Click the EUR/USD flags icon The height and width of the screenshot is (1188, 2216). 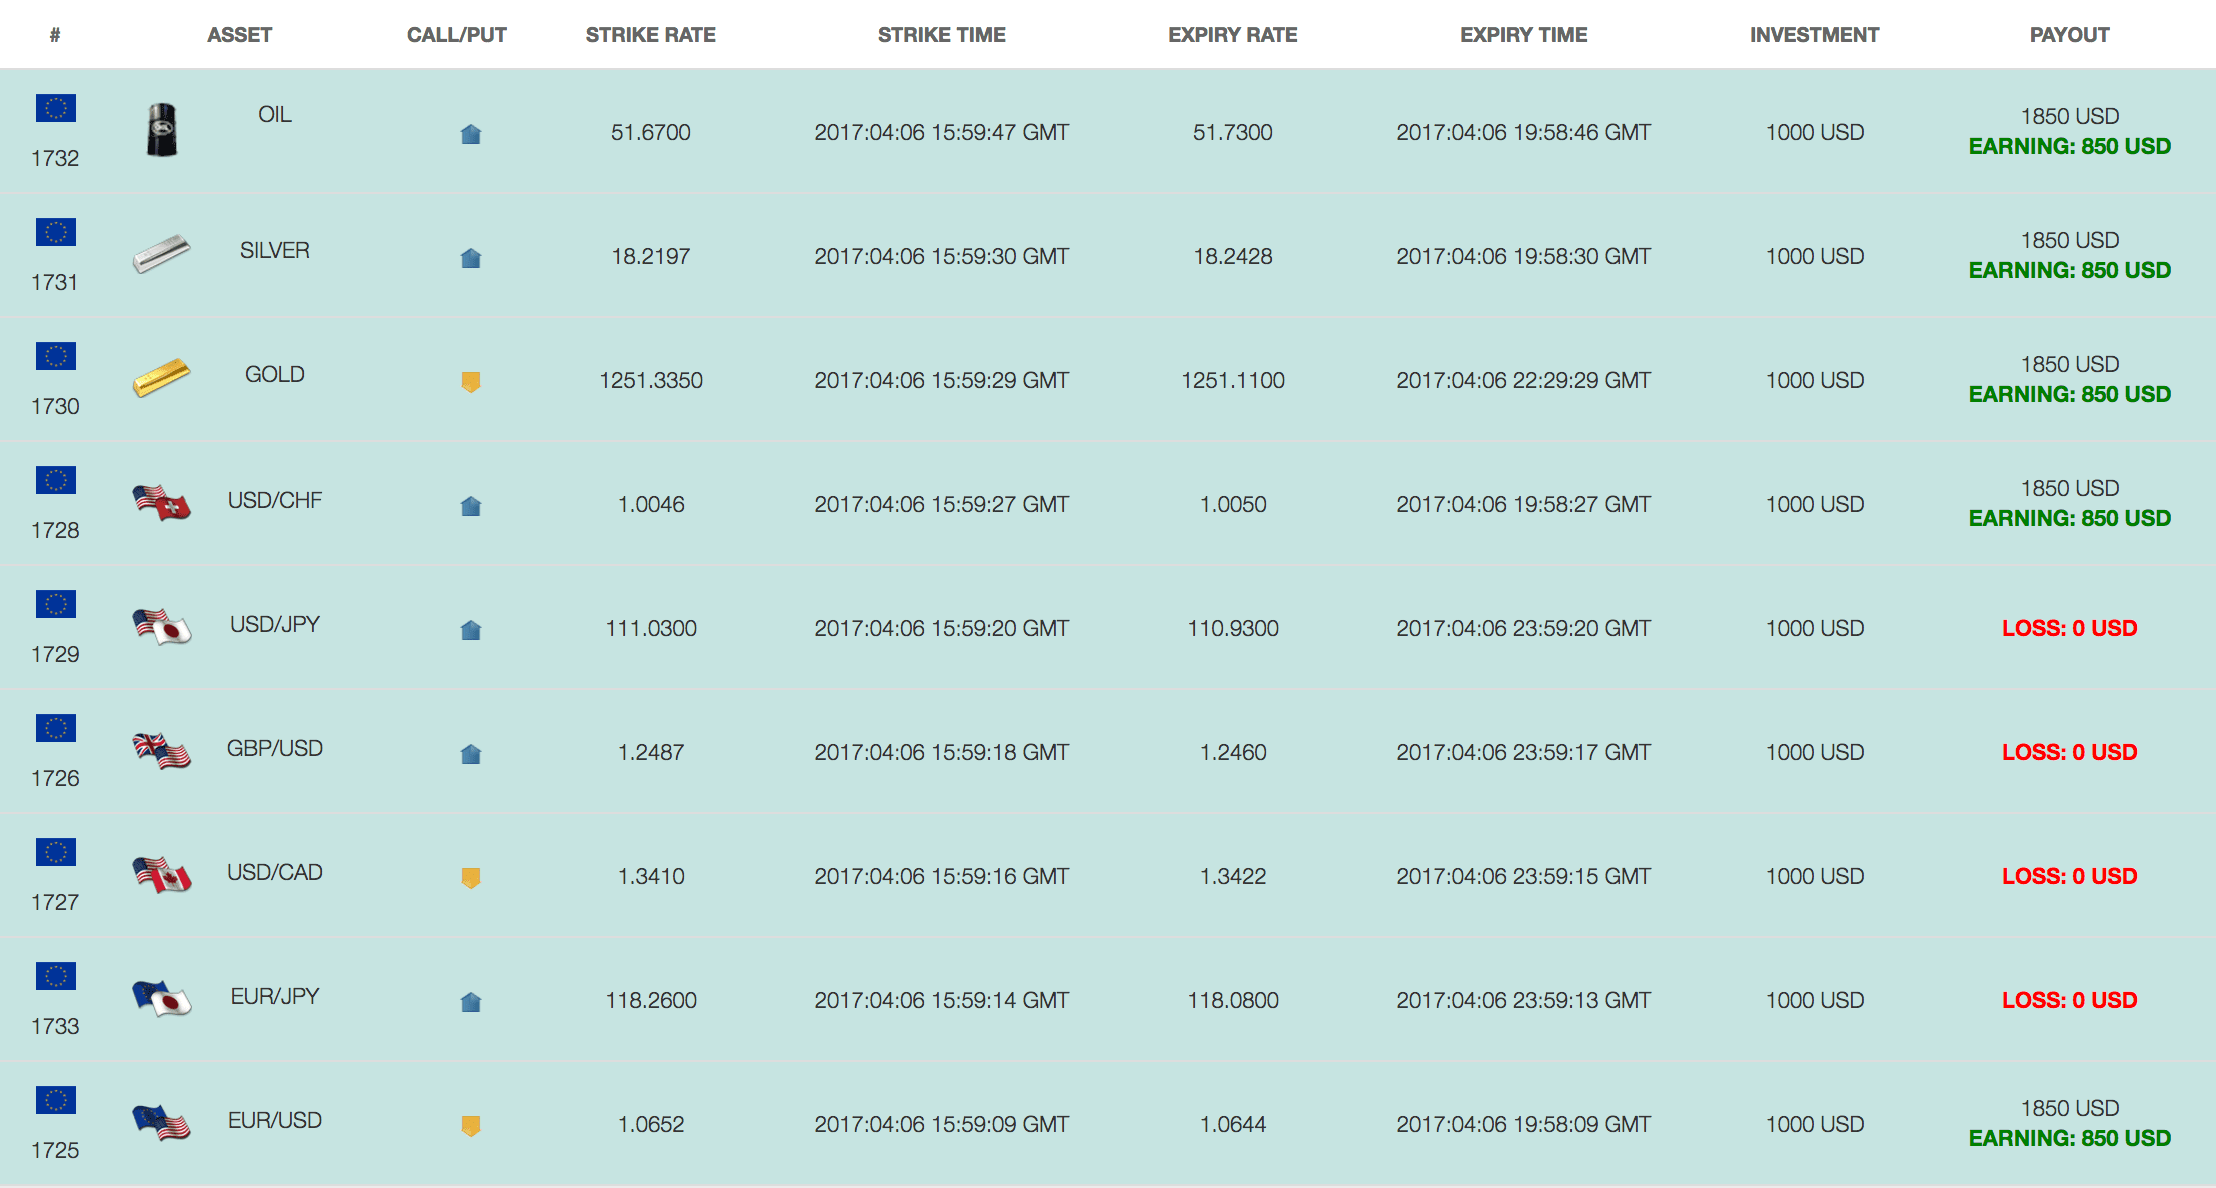click(x=161, y=1122)
